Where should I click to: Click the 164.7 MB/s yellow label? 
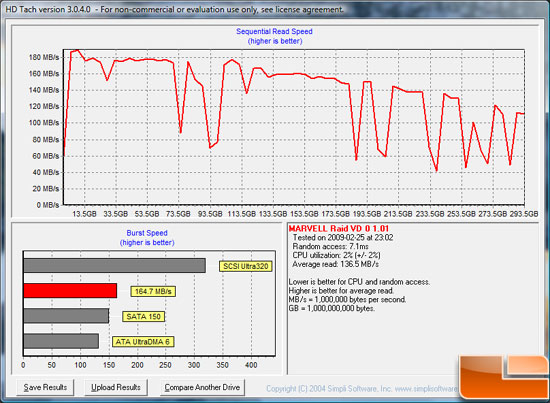click(153, 291)
